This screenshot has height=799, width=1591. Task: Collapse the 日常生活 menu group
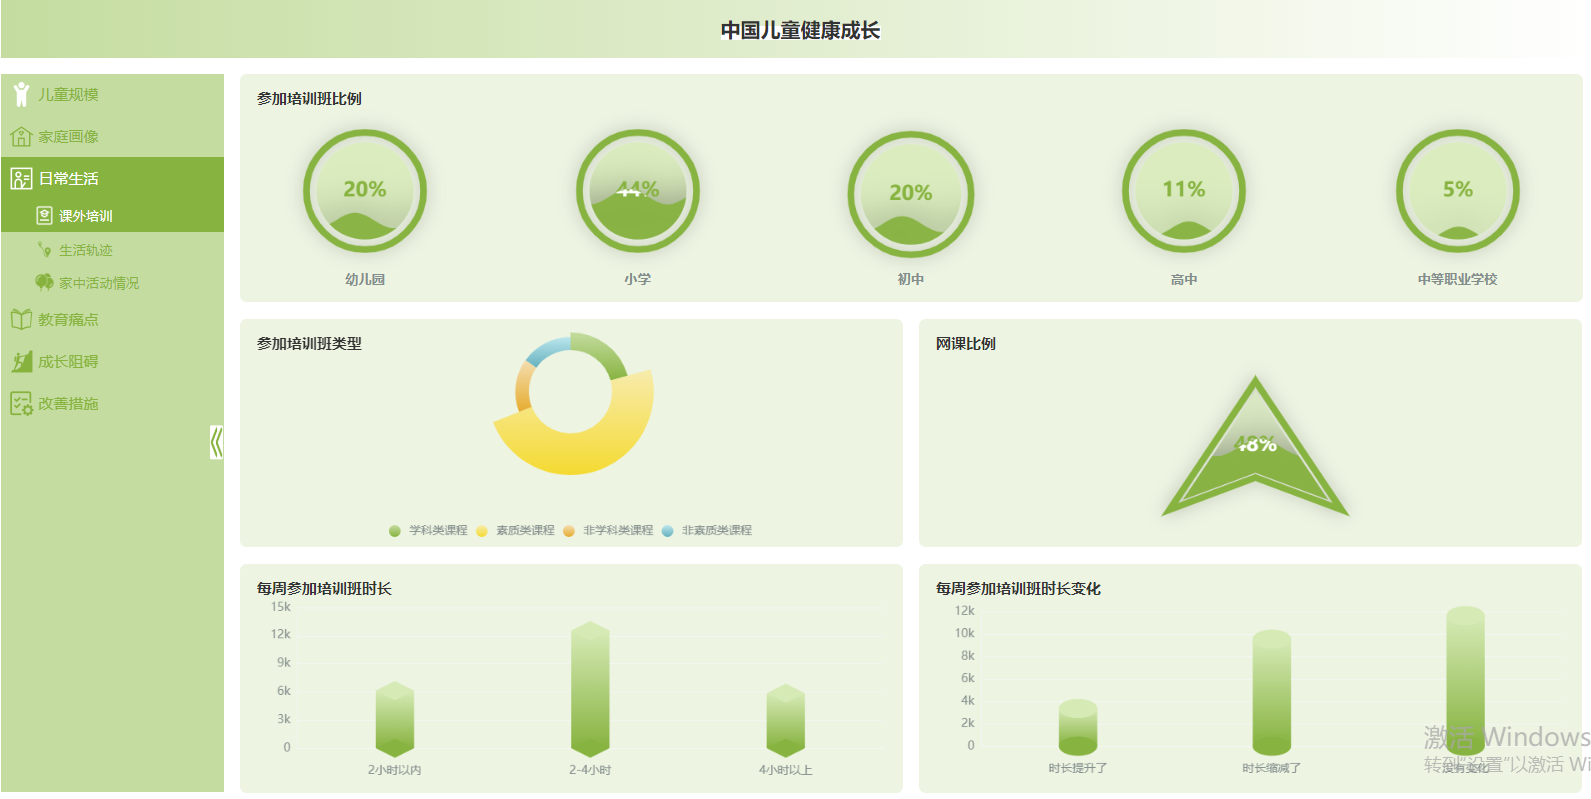coord(112,178)
